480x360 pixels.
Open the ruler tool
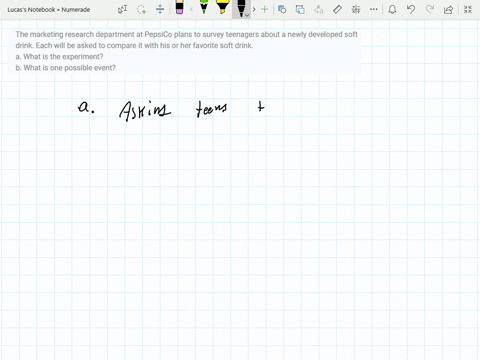pos(337,9)
